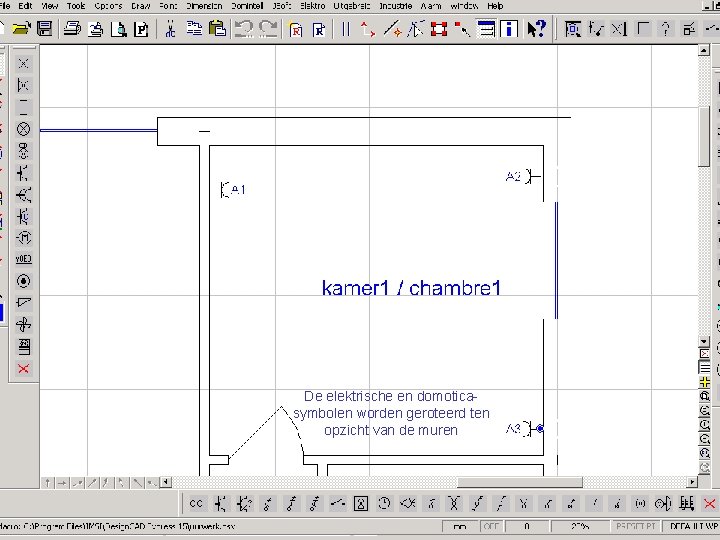Click the Save floppy disk icon
Screen dimensions: 720x540
[x=45, y=29]
